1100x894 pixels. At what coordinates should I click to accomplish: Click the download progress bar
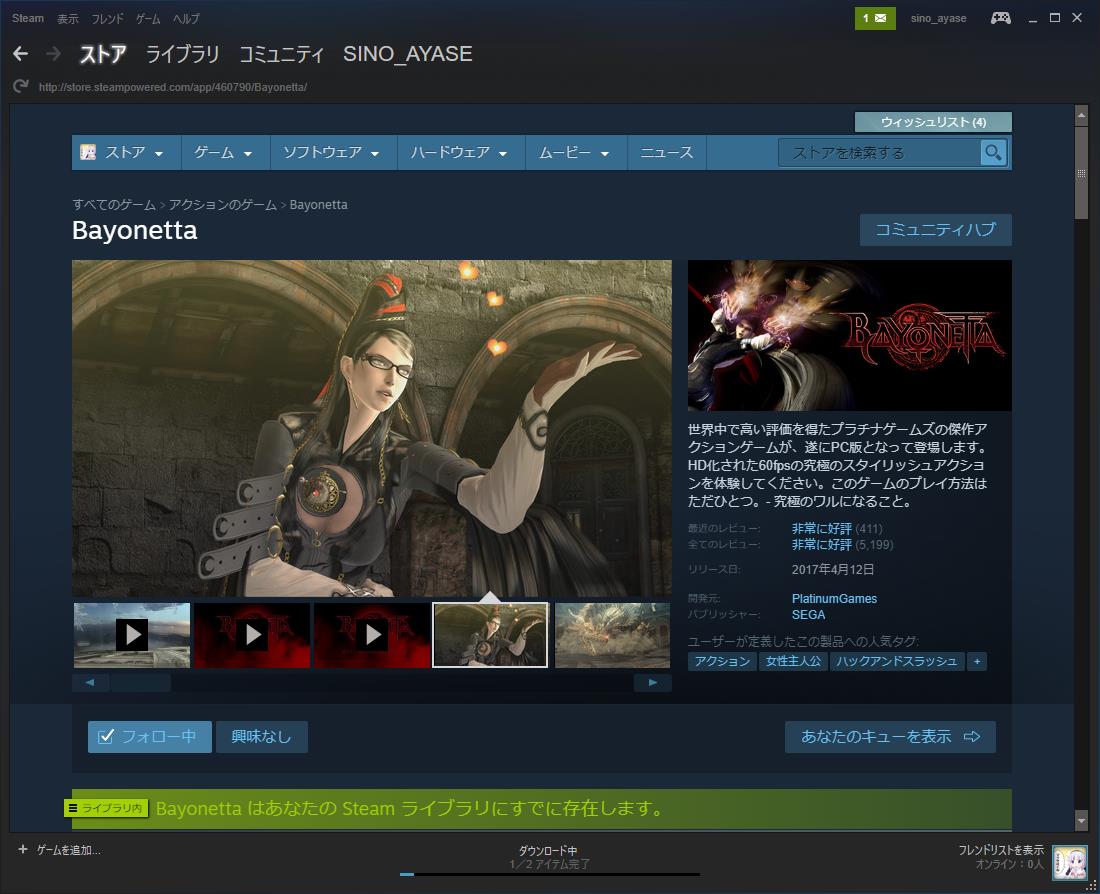coord(550,874)
